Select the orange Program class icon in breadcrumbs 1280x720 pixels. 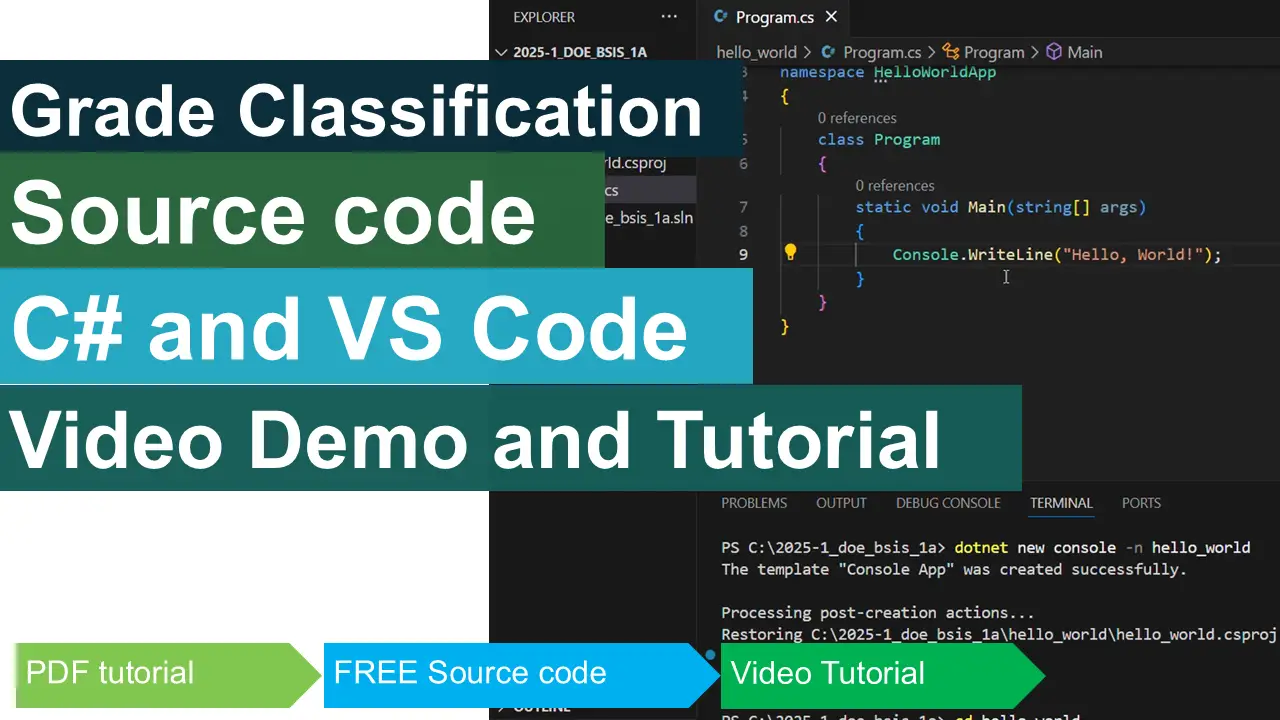(950, 52)
